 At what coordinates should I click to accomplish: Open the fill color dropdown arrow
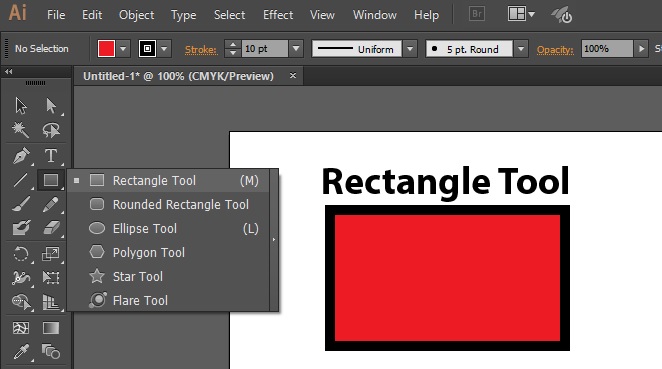click(123, 49)
